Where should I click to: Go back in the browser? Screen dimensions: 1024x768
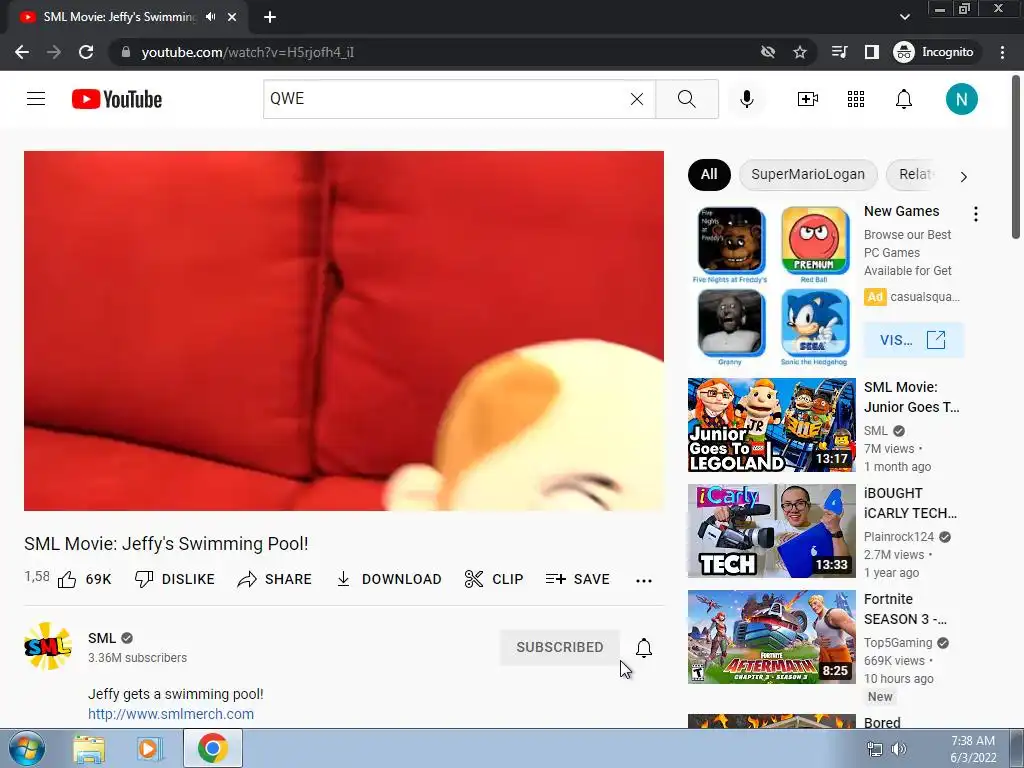click(22, 52)
